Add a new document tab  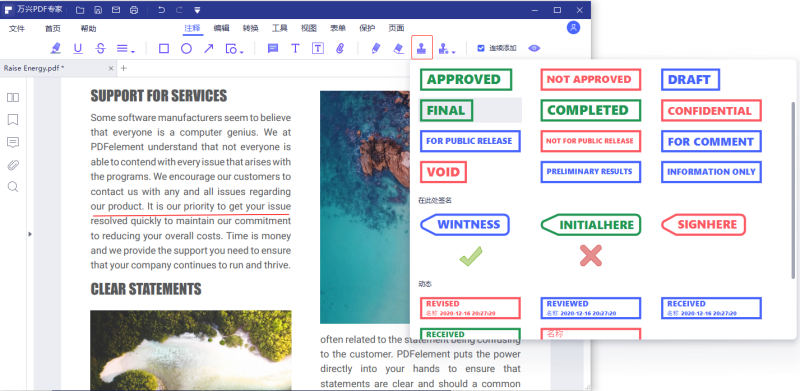[123, 68]
